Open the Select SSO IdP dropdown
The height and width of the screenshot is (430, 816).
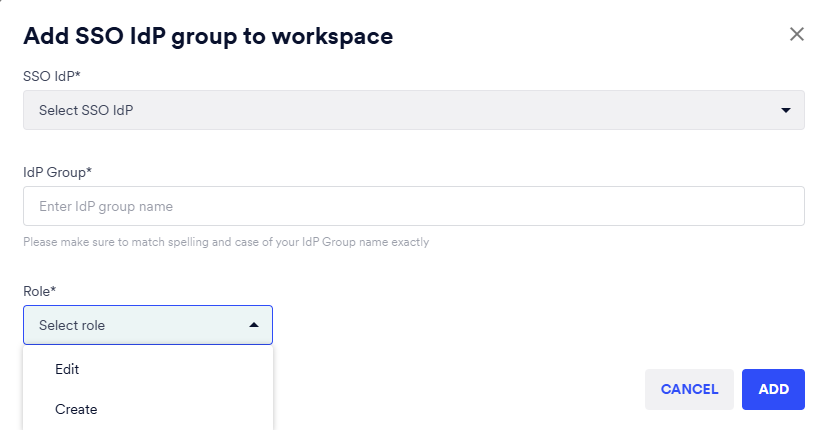[x=413, y=110]
